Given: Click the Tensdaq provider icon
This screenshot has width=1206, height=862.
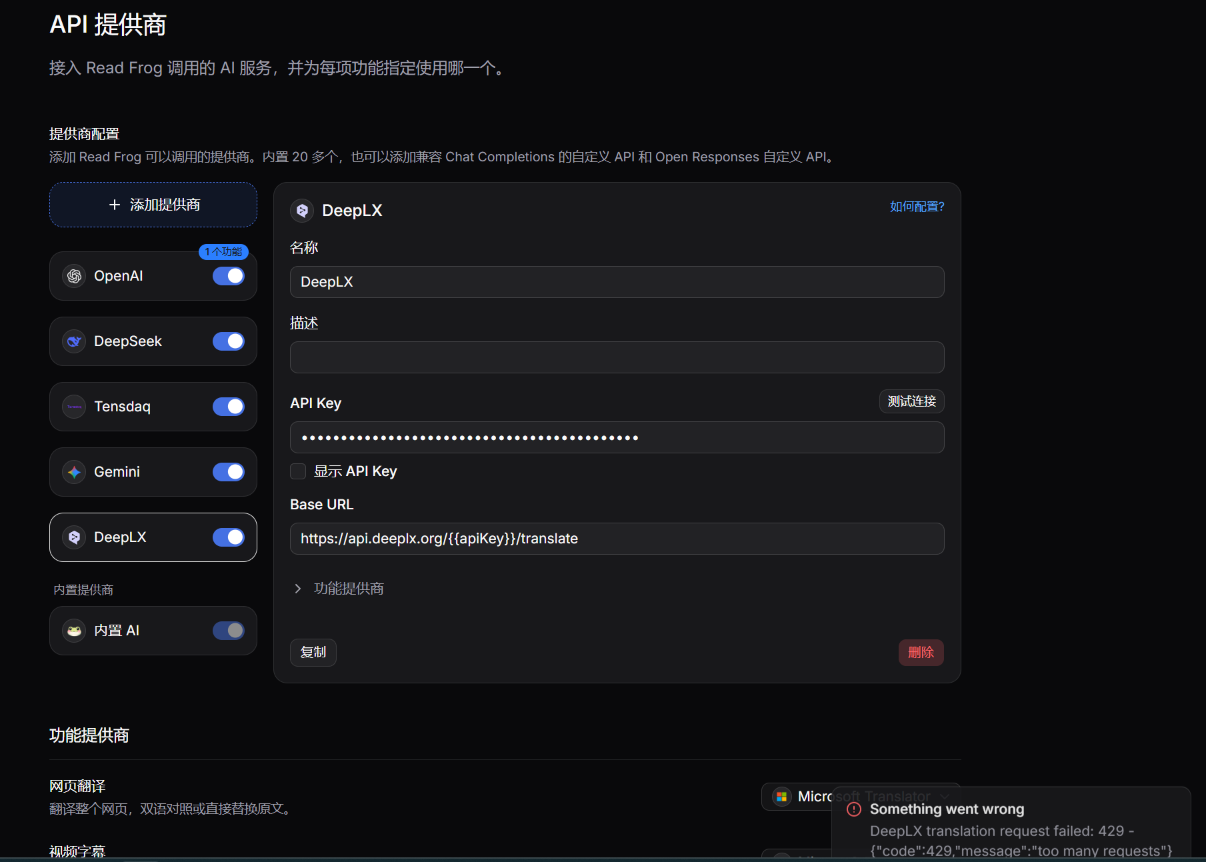Looking at the screenshot, I should (74, 407).
